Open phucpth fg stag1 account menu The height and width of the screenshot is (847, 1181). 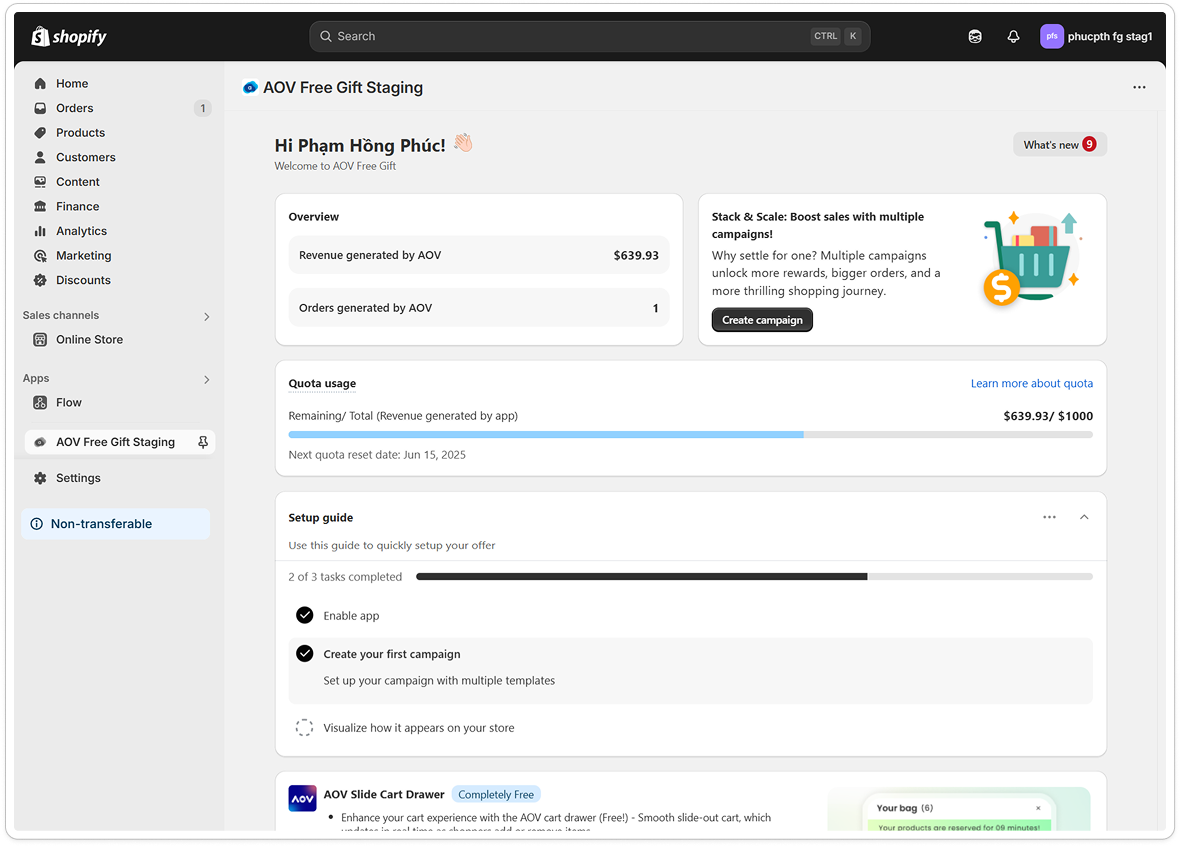pyautogui.click(x=1097, y=36)
